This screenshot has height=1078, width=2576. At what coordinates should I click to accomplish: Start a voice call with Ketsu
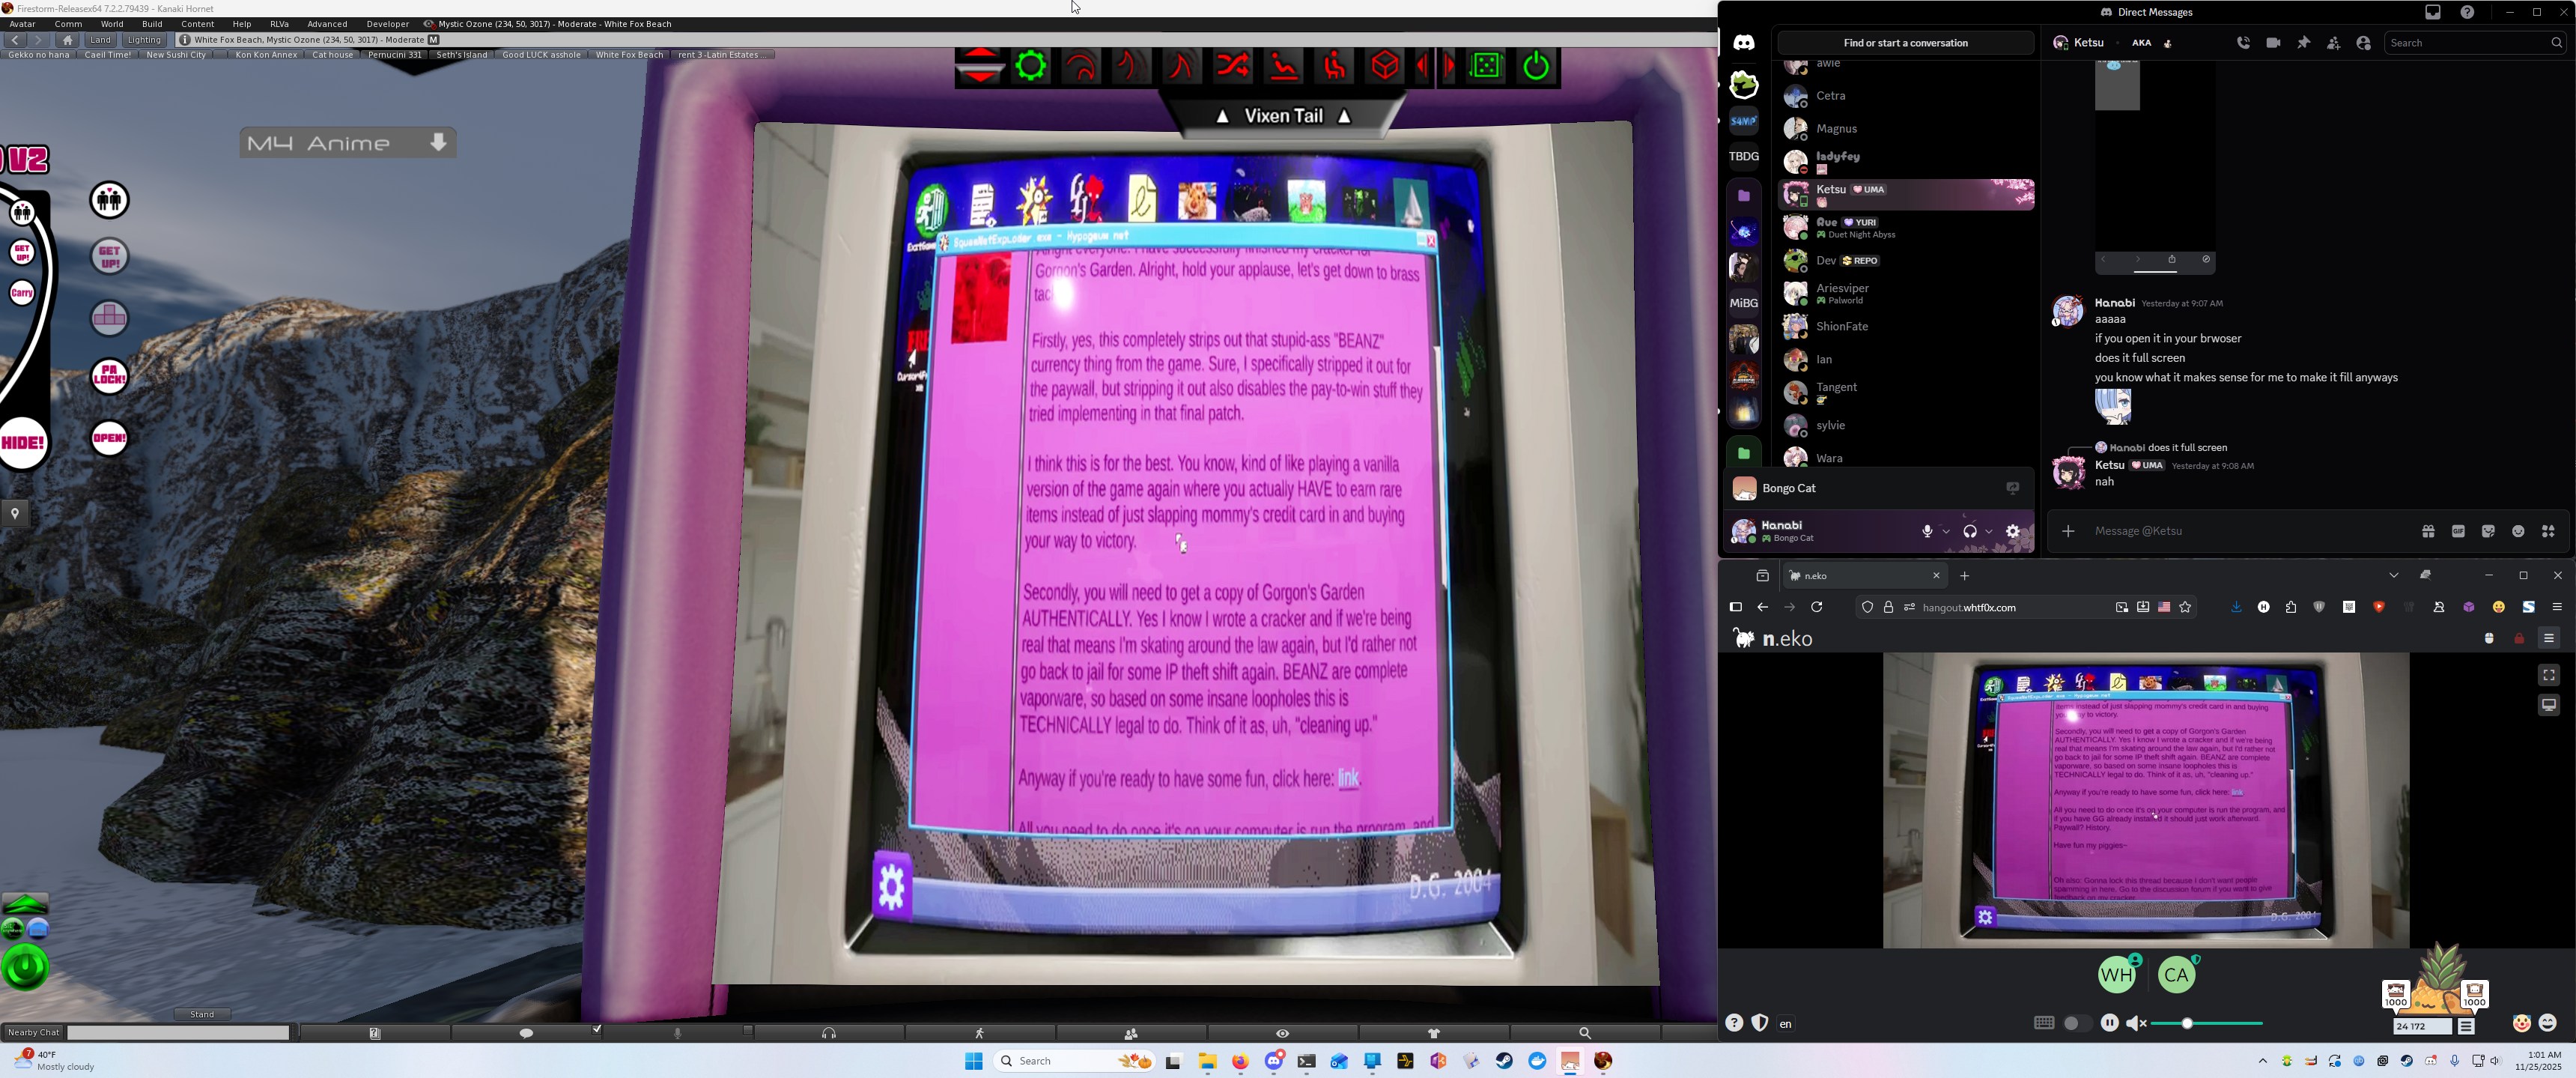click(x=2243, y=43)
